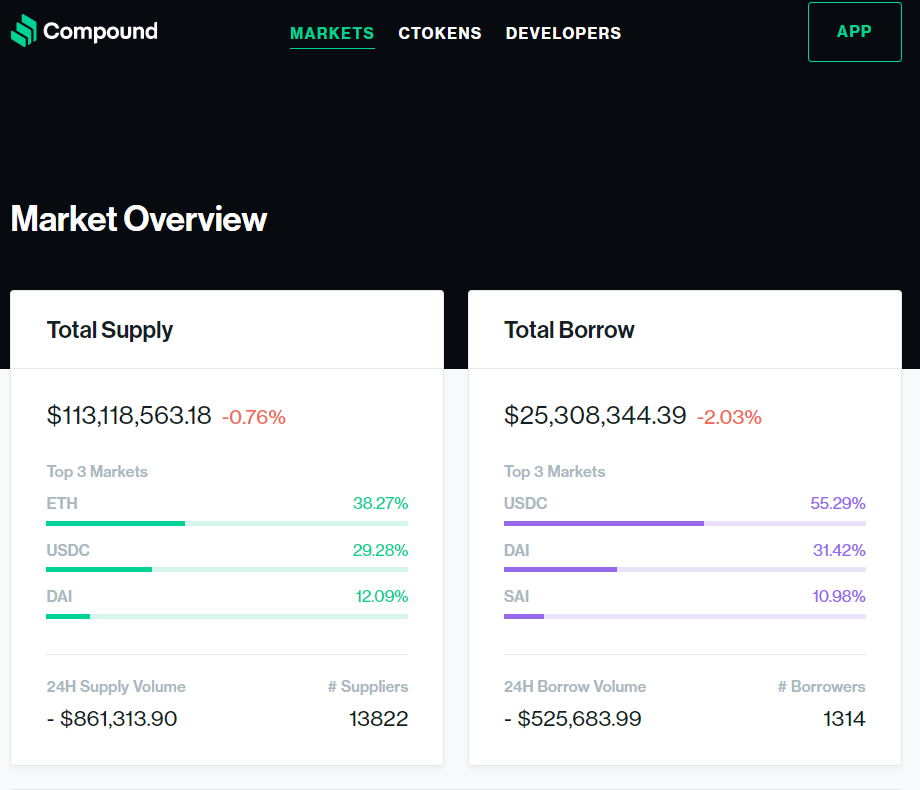Click the 55.29% USDC borrow share
920x790 pixels.
pyautogui.click(x=838, y=504)
